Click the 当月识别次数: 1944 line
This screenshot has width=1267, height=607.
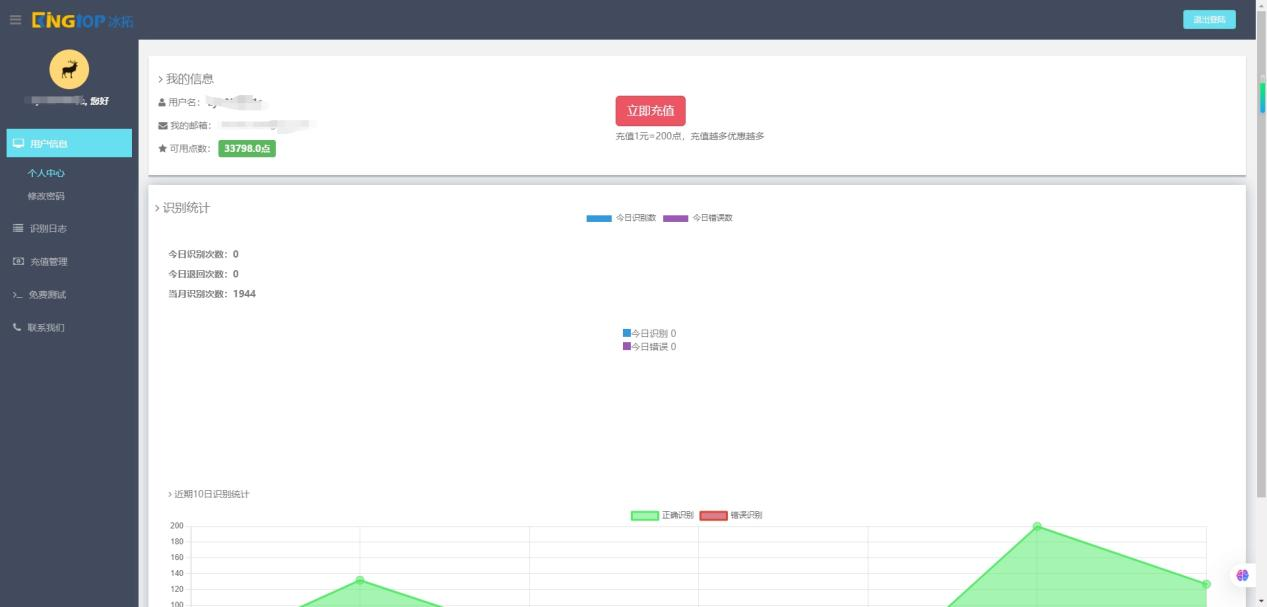[x=212, y=294]
